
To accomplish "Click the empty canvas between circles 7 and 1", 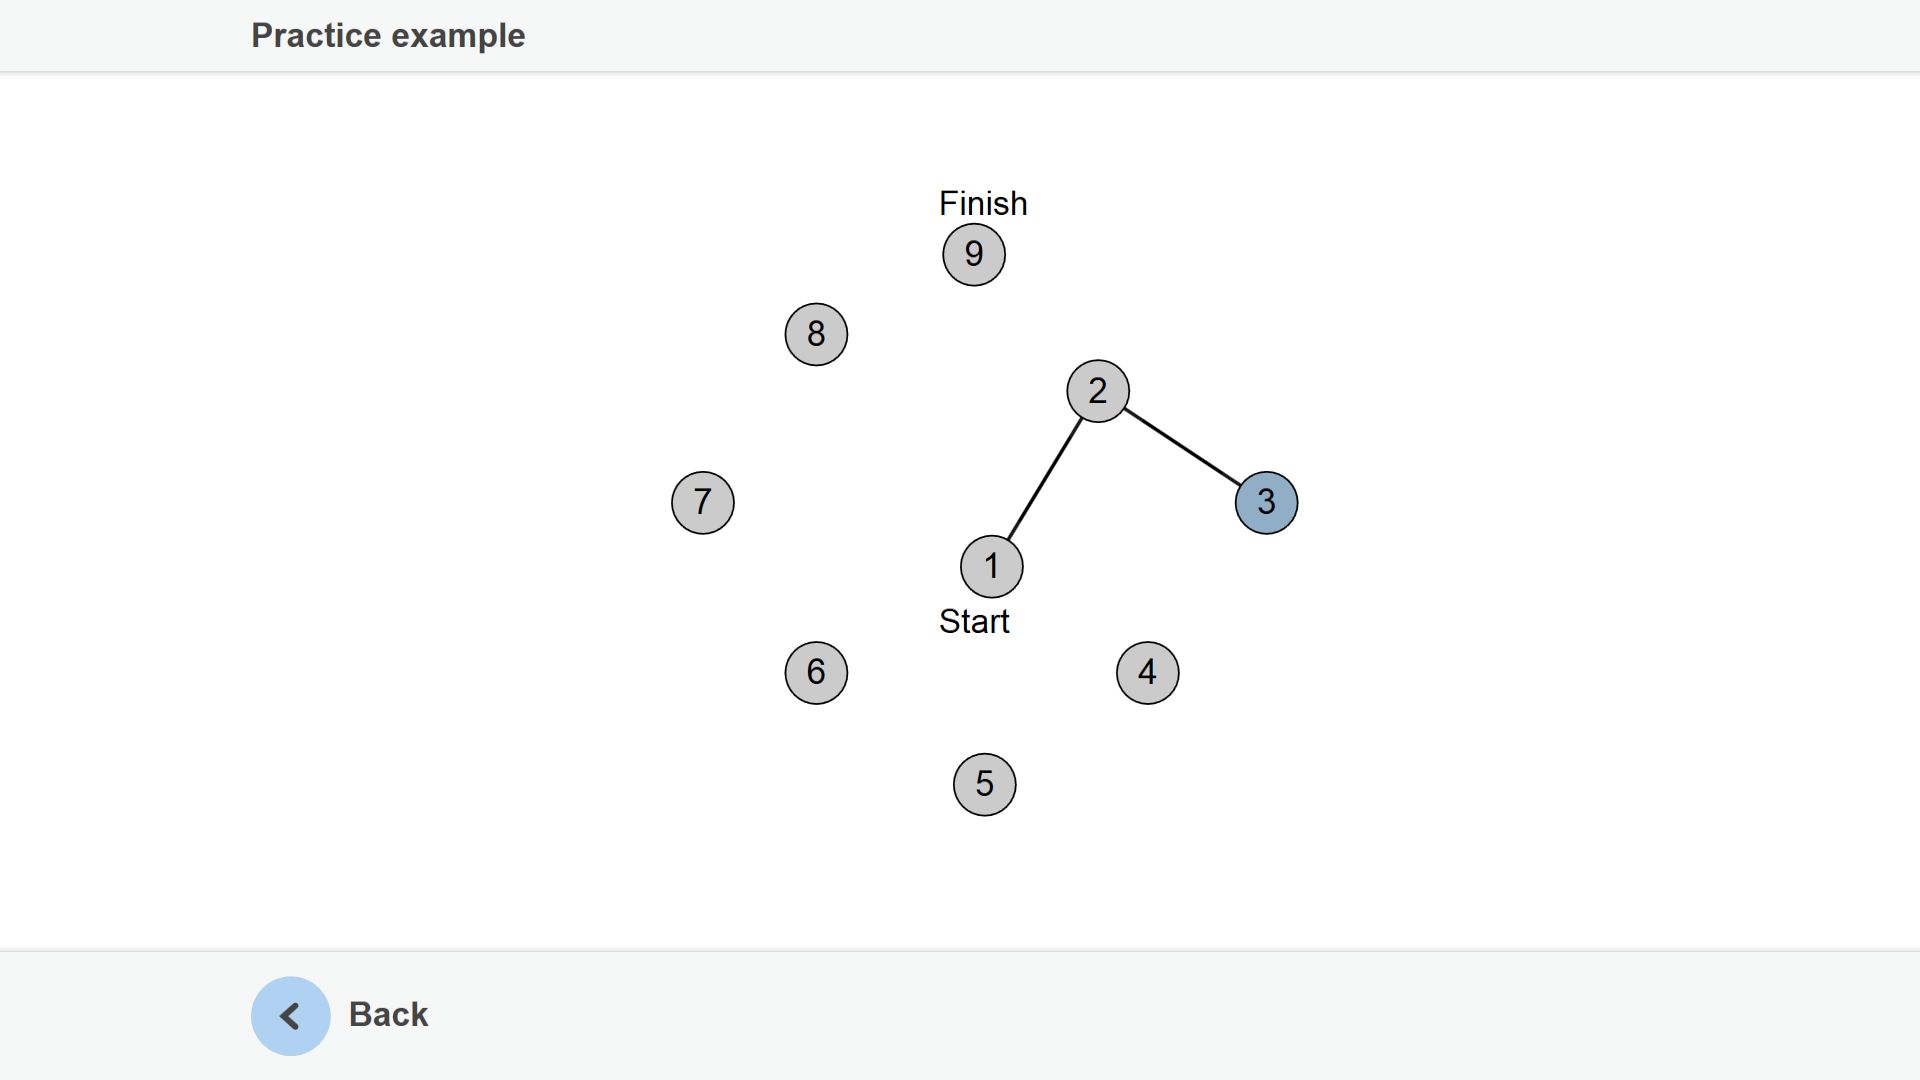I will (848, 535).
